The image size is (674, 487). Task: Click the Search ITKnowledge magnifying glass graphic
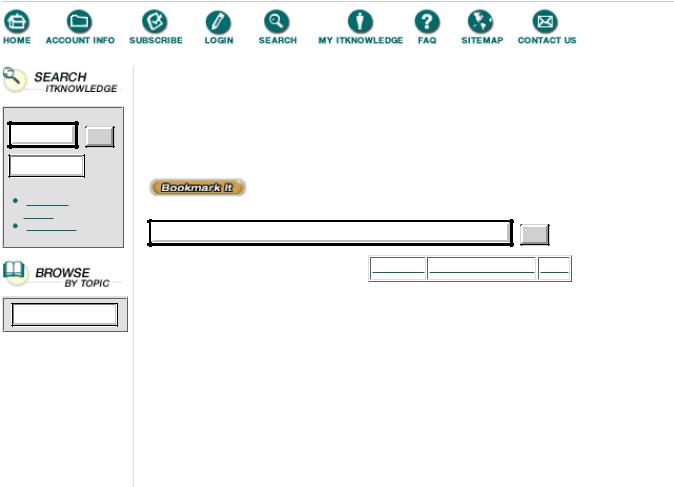(x=14, y=79)
